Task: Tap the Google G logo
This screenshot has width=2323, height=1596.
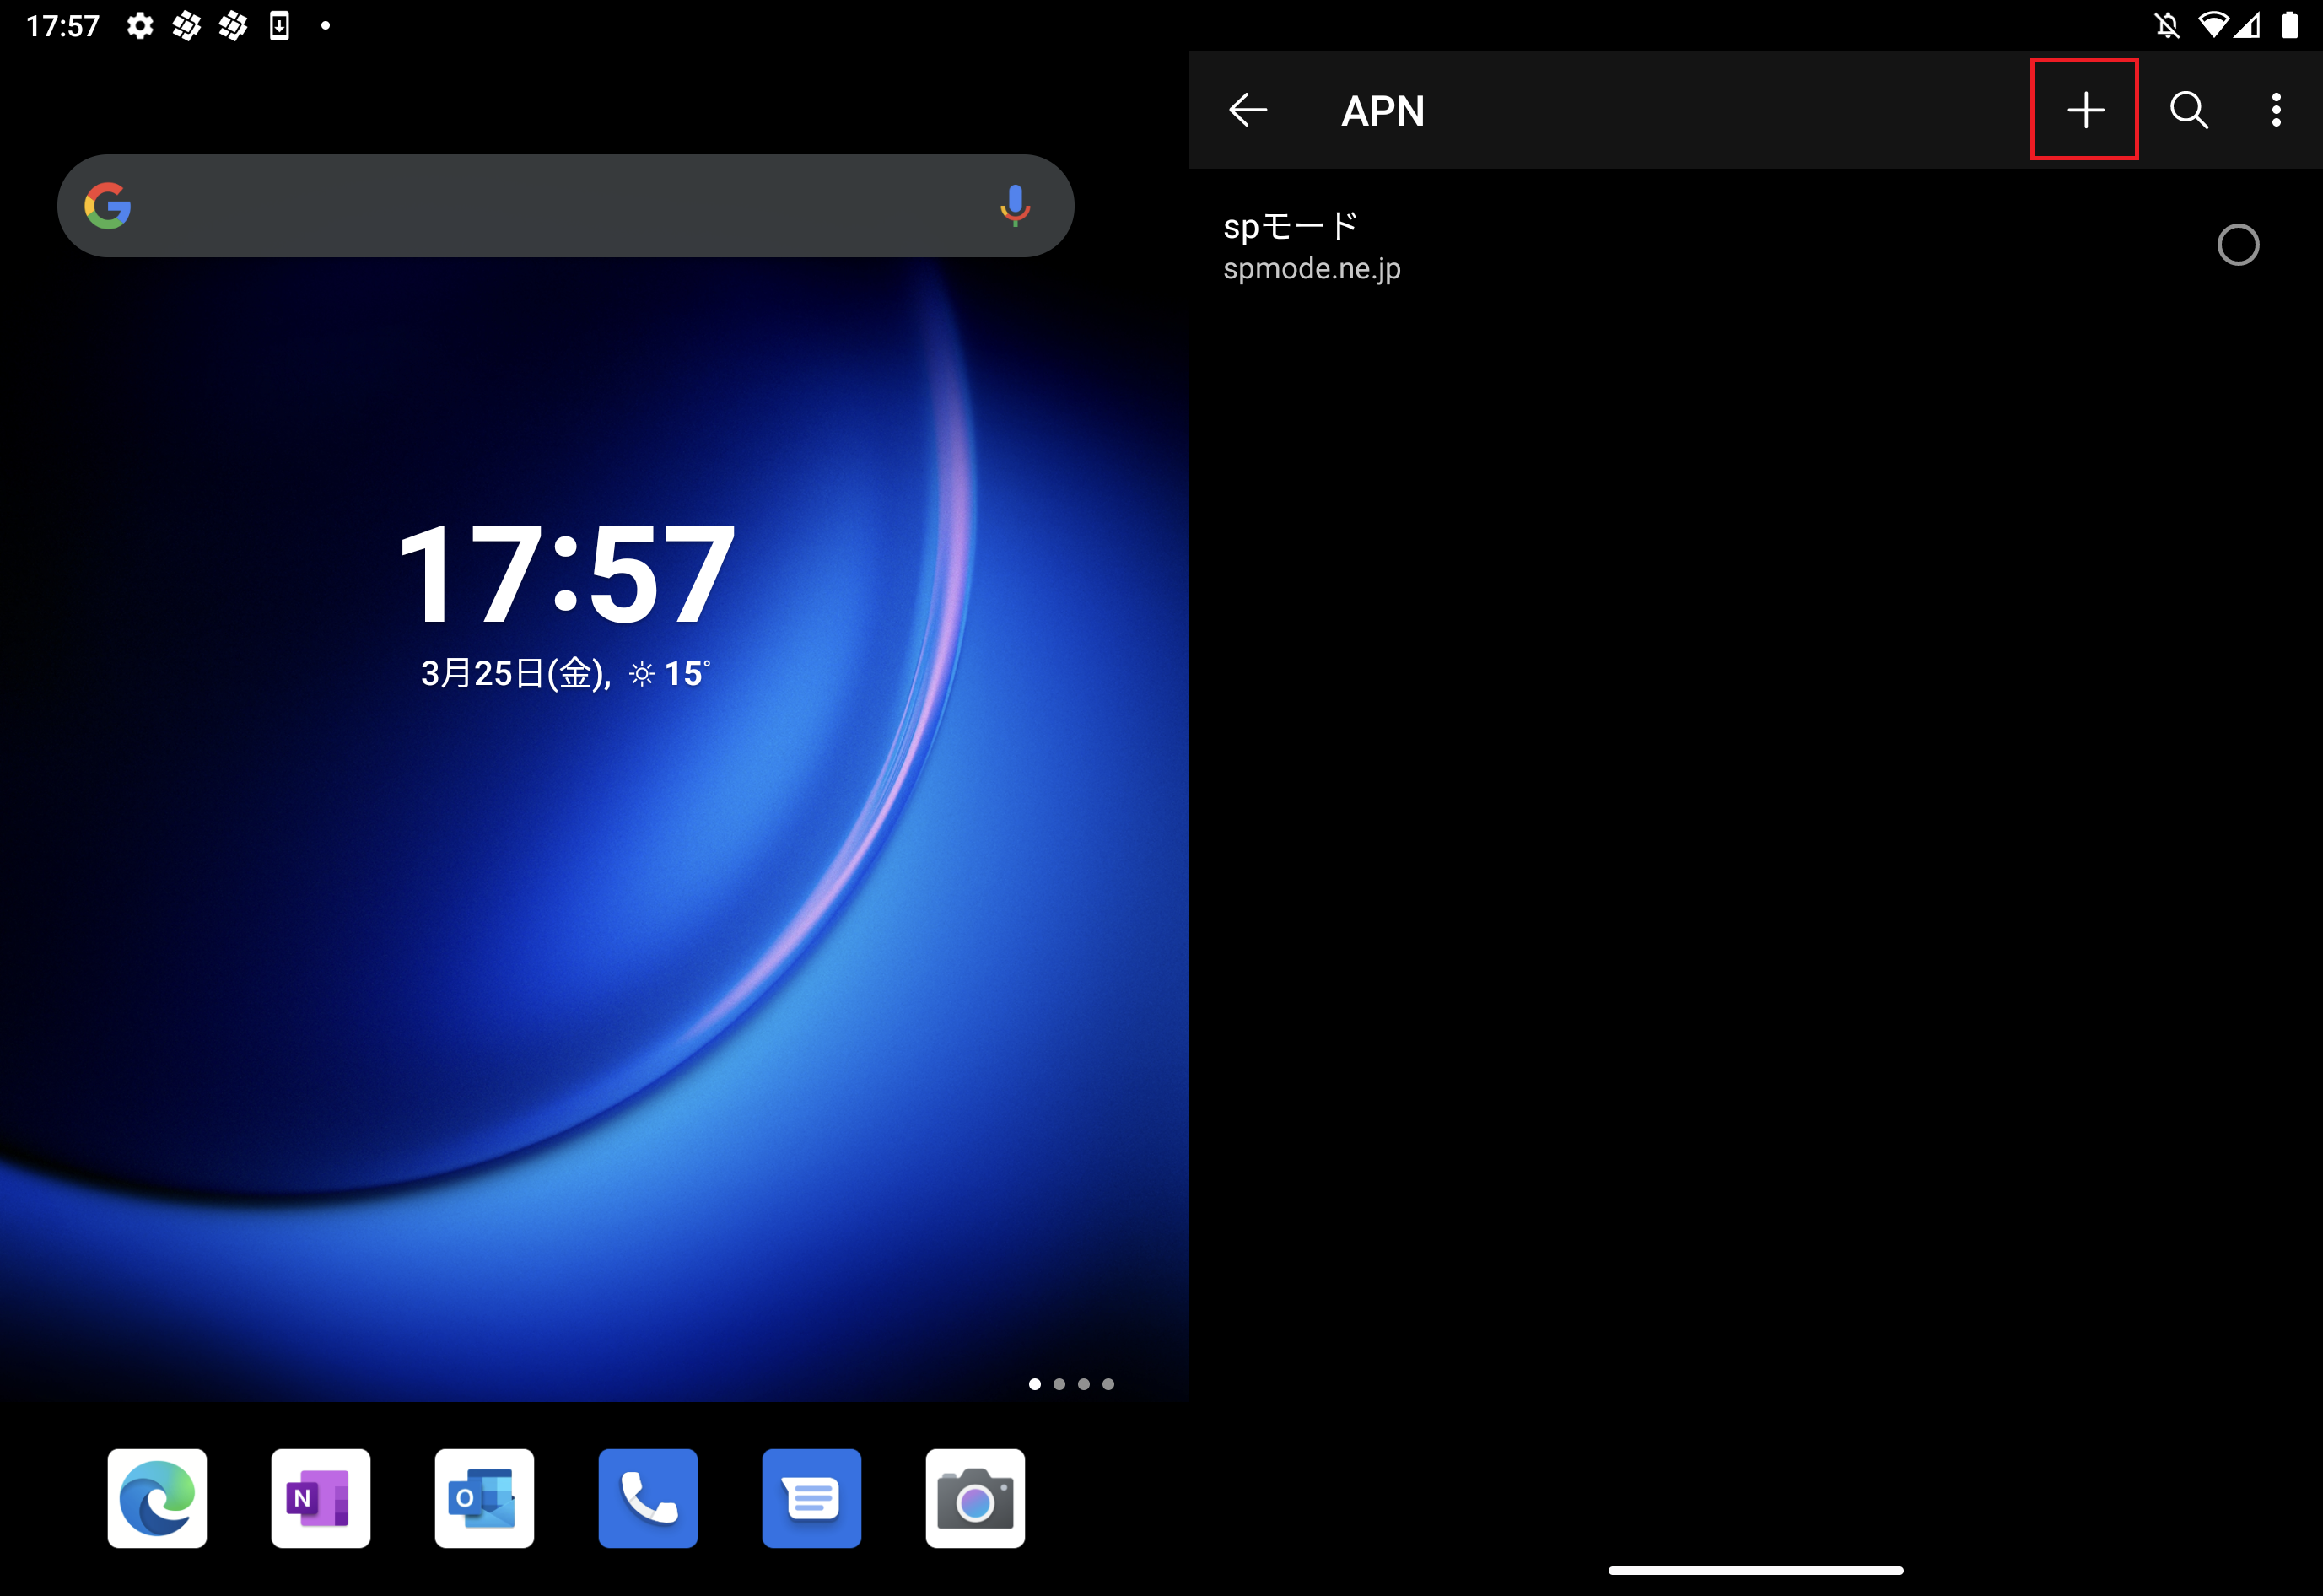Action: pyautogui.click(x=108, y=206)
